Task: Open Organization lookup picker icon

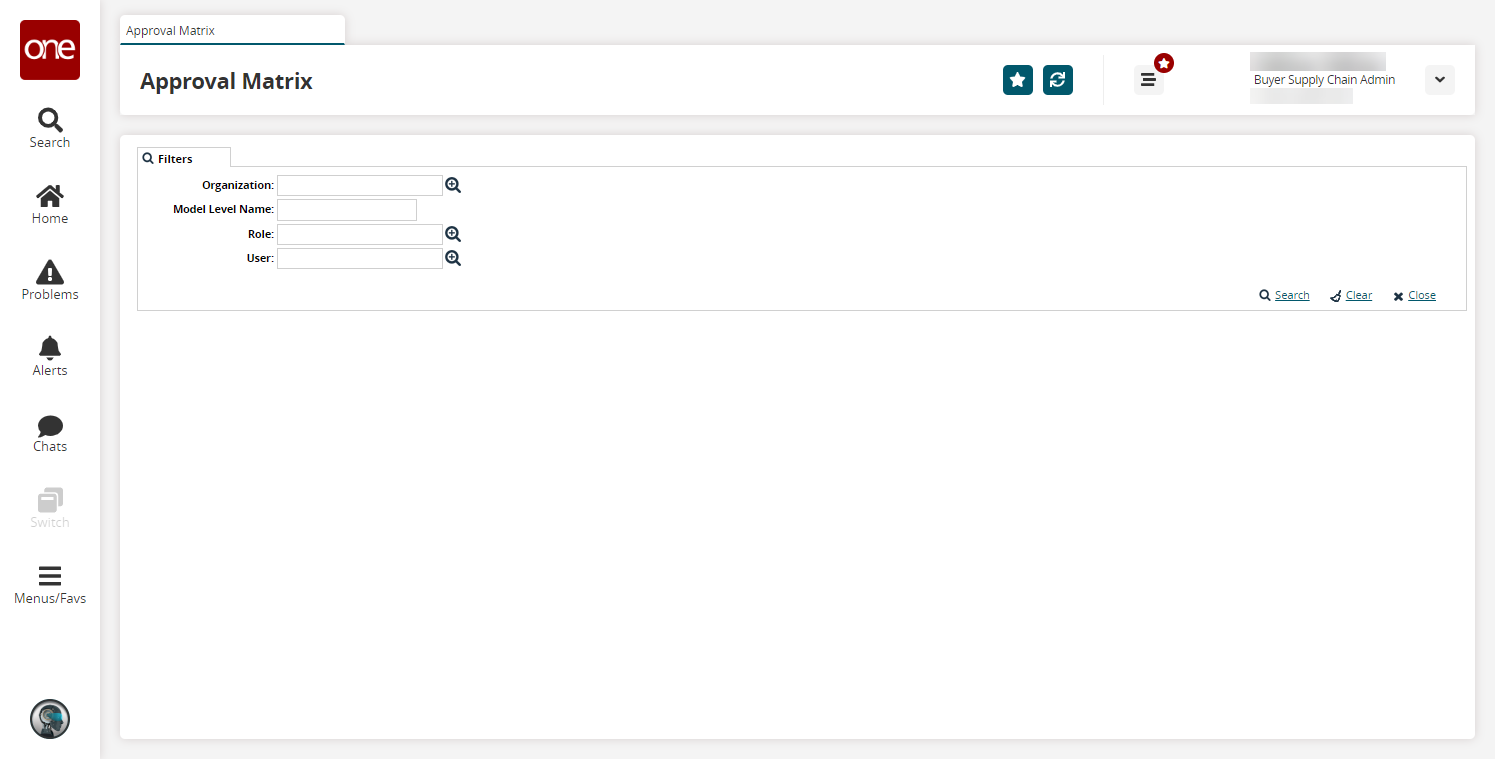Action: [x=453, y=185]
